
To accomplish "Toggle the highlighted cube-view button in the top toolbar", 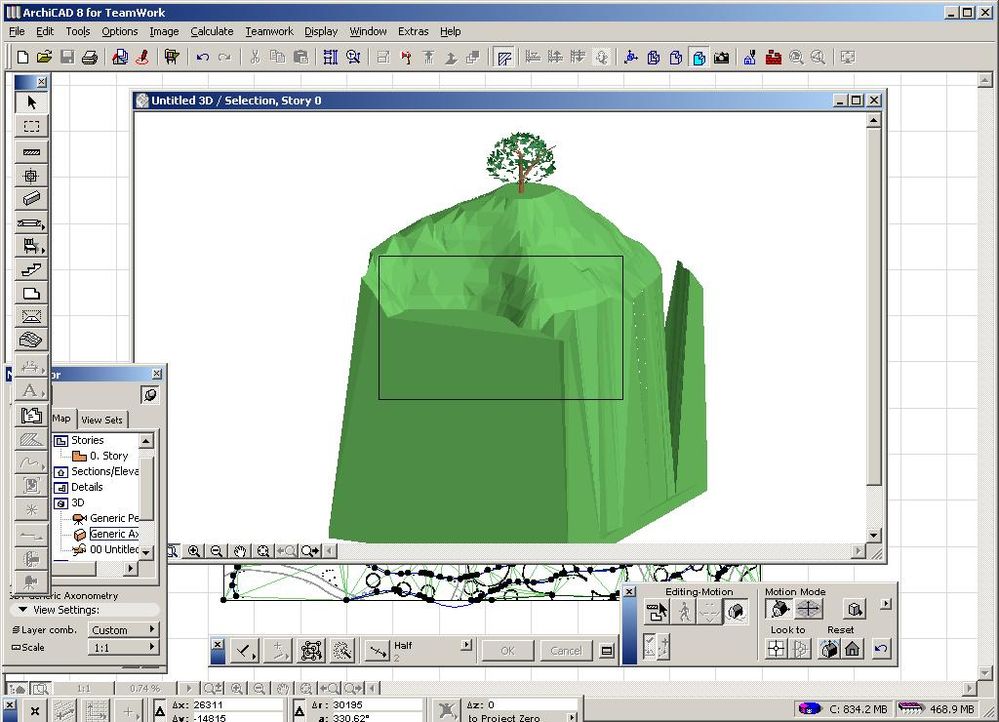I will [x=699, y=57].
